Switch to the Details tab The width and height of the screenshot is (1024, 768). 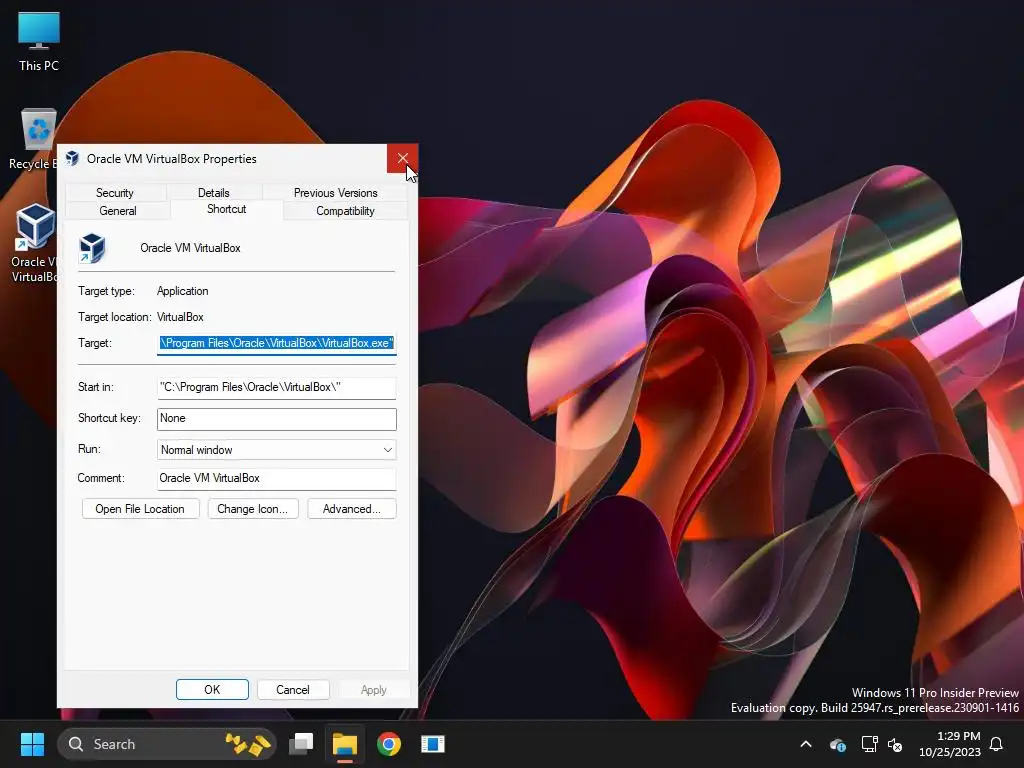click(214, 193)
